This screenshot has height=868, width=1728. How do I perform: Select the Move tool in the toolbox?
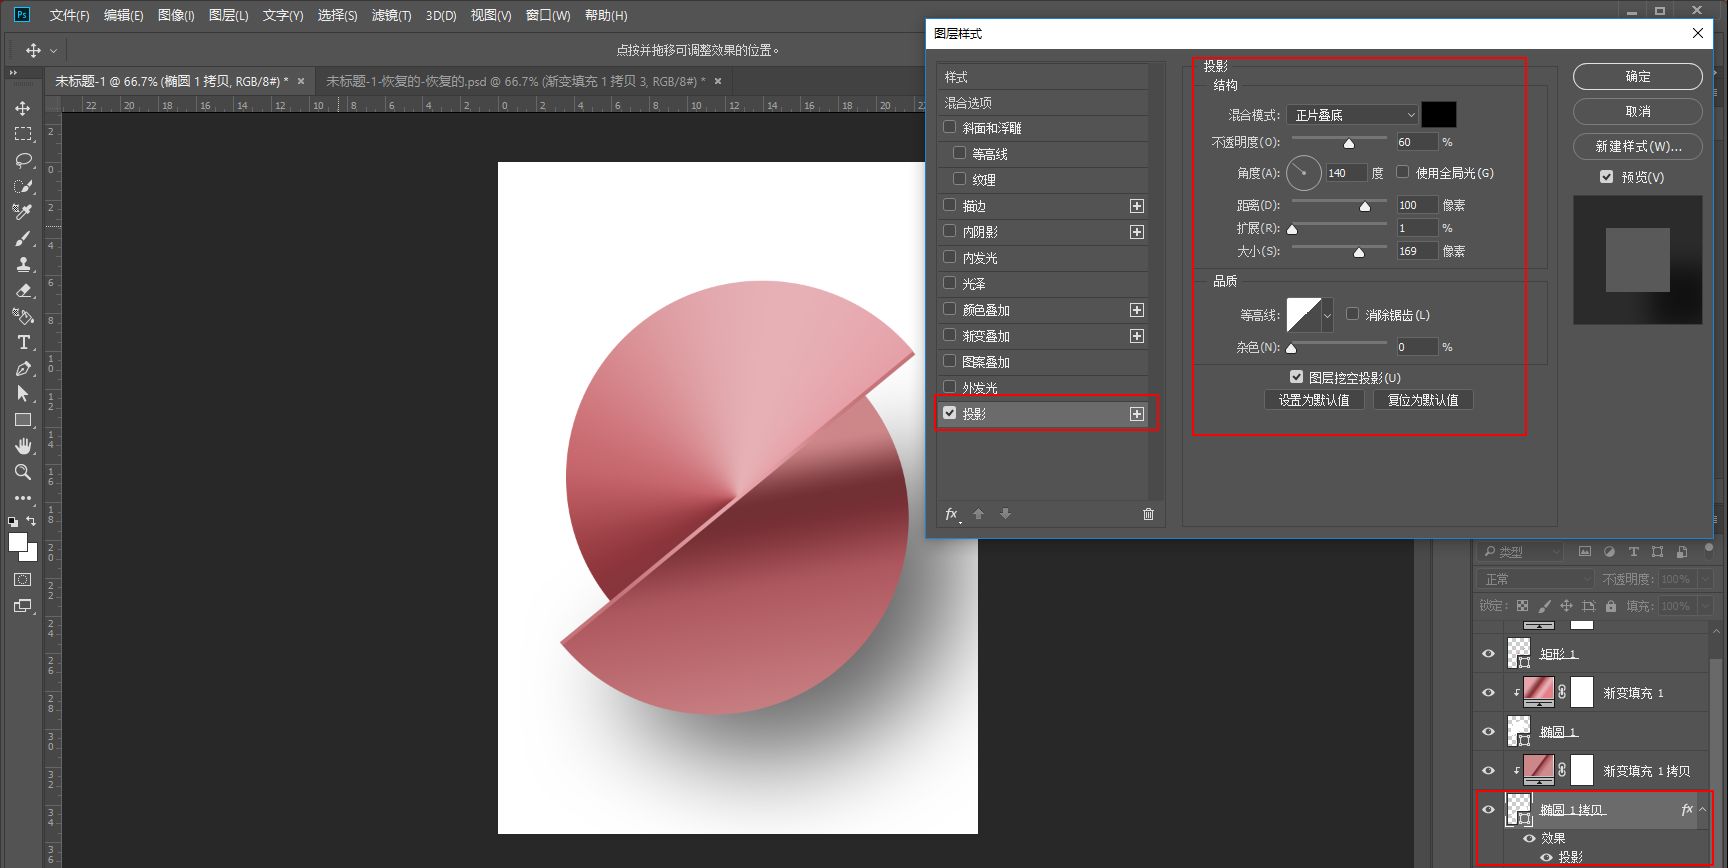23,108
